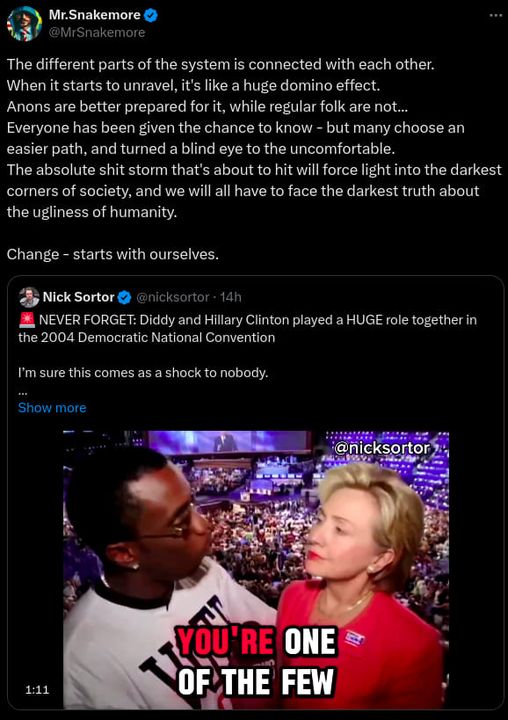Click the red siren emoji icon
The width and height of the screenshot is (508, 720).
click(x=27, y=319)
